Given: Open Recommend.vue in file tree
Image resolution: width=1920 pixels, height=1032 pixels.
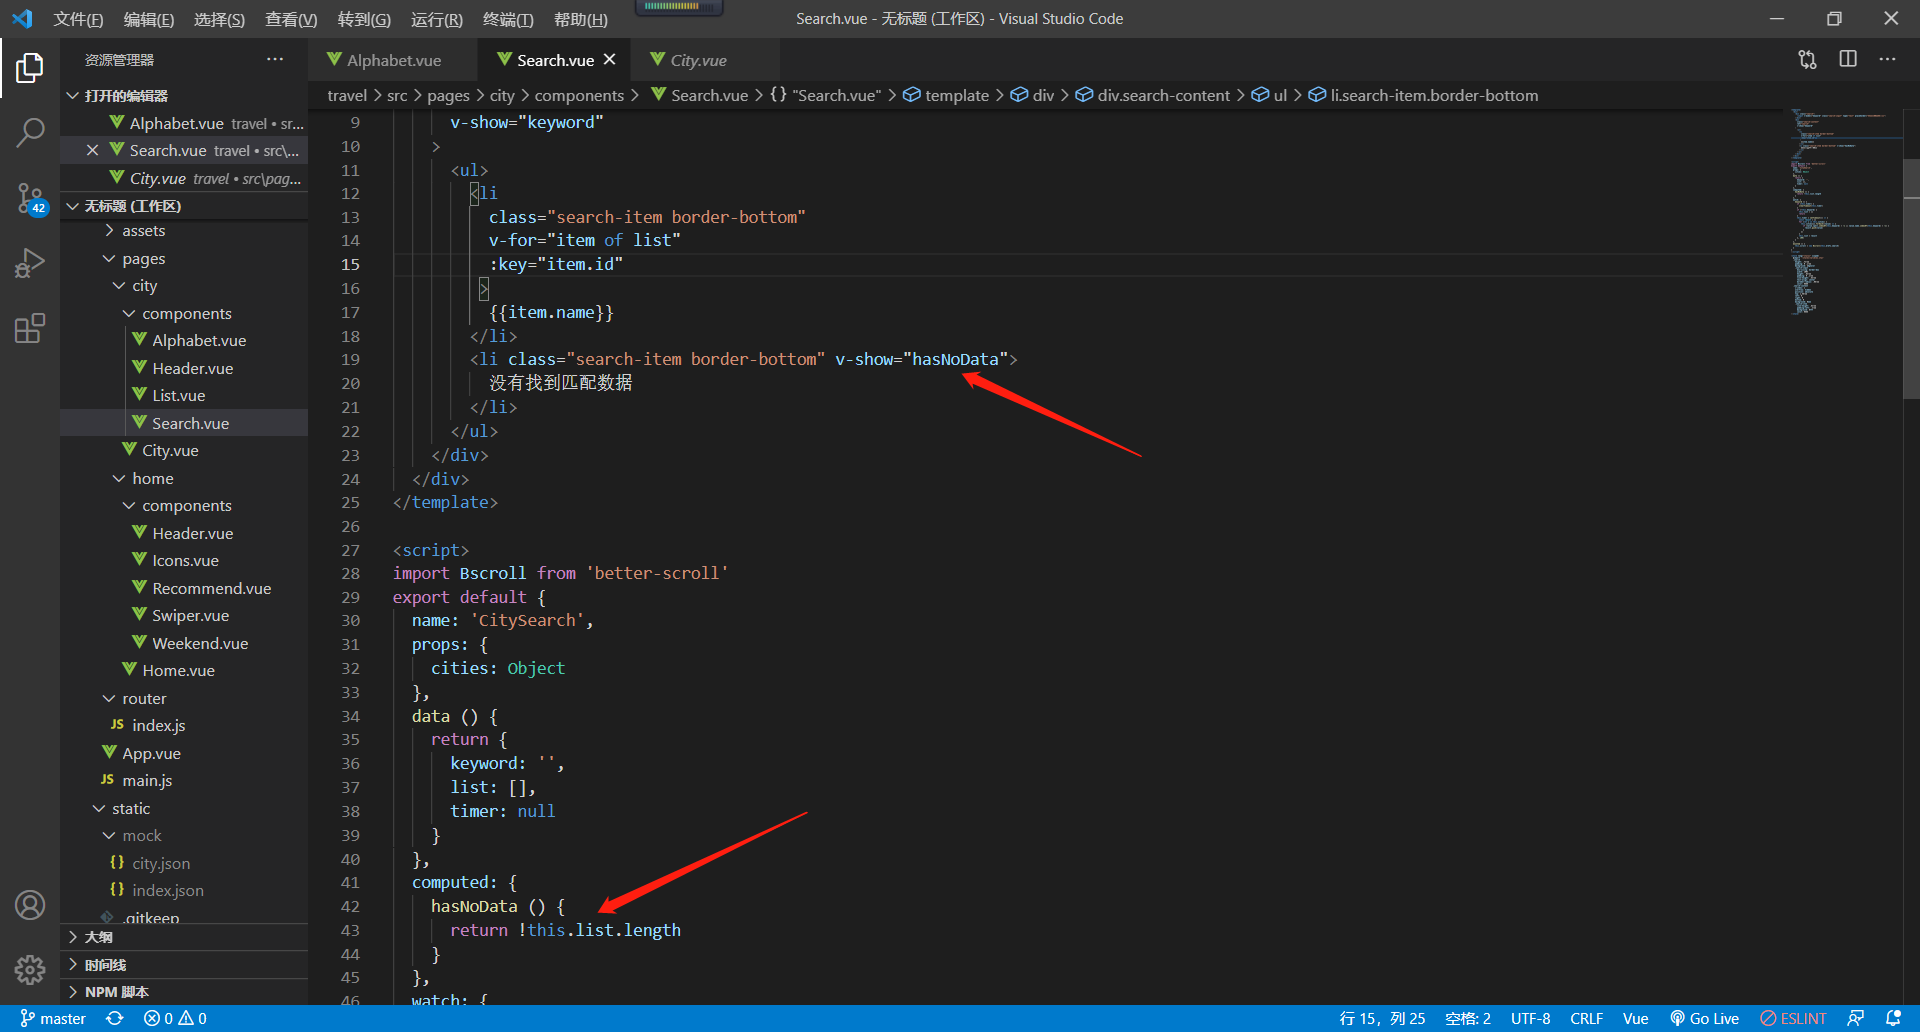Looking at the screenshot, I should pyautogui.click(x=211, y=588).
